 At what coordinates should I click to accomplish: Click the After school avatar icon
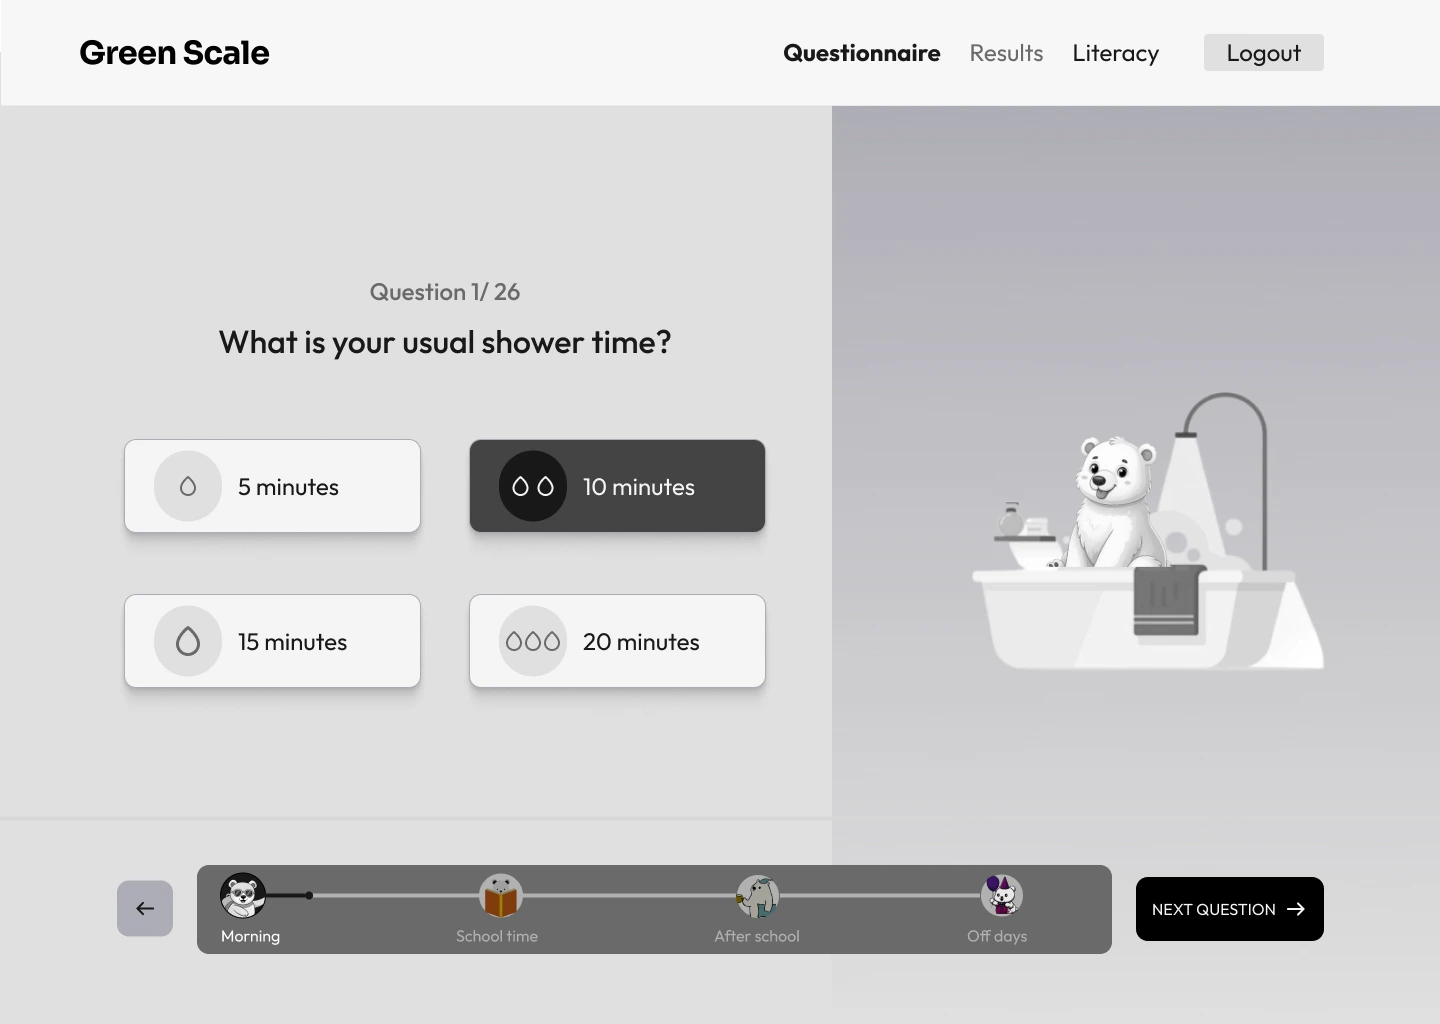coord(758,896)
